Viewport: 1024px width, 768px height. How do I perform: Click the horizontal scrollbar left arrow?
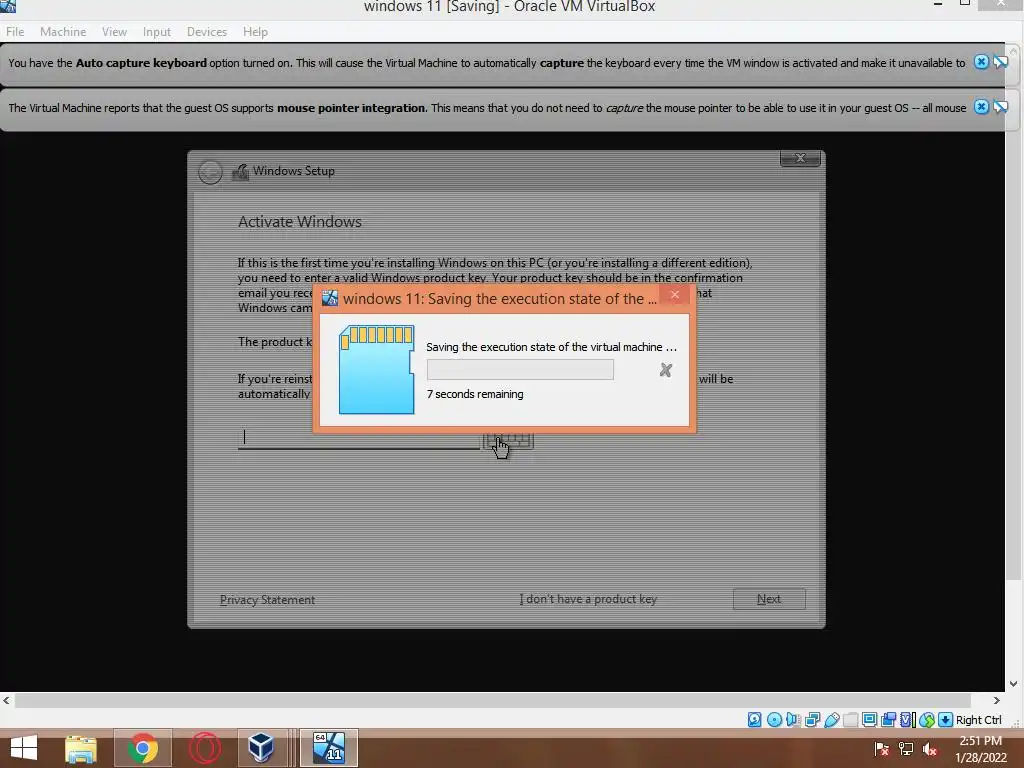pos(6,700)
